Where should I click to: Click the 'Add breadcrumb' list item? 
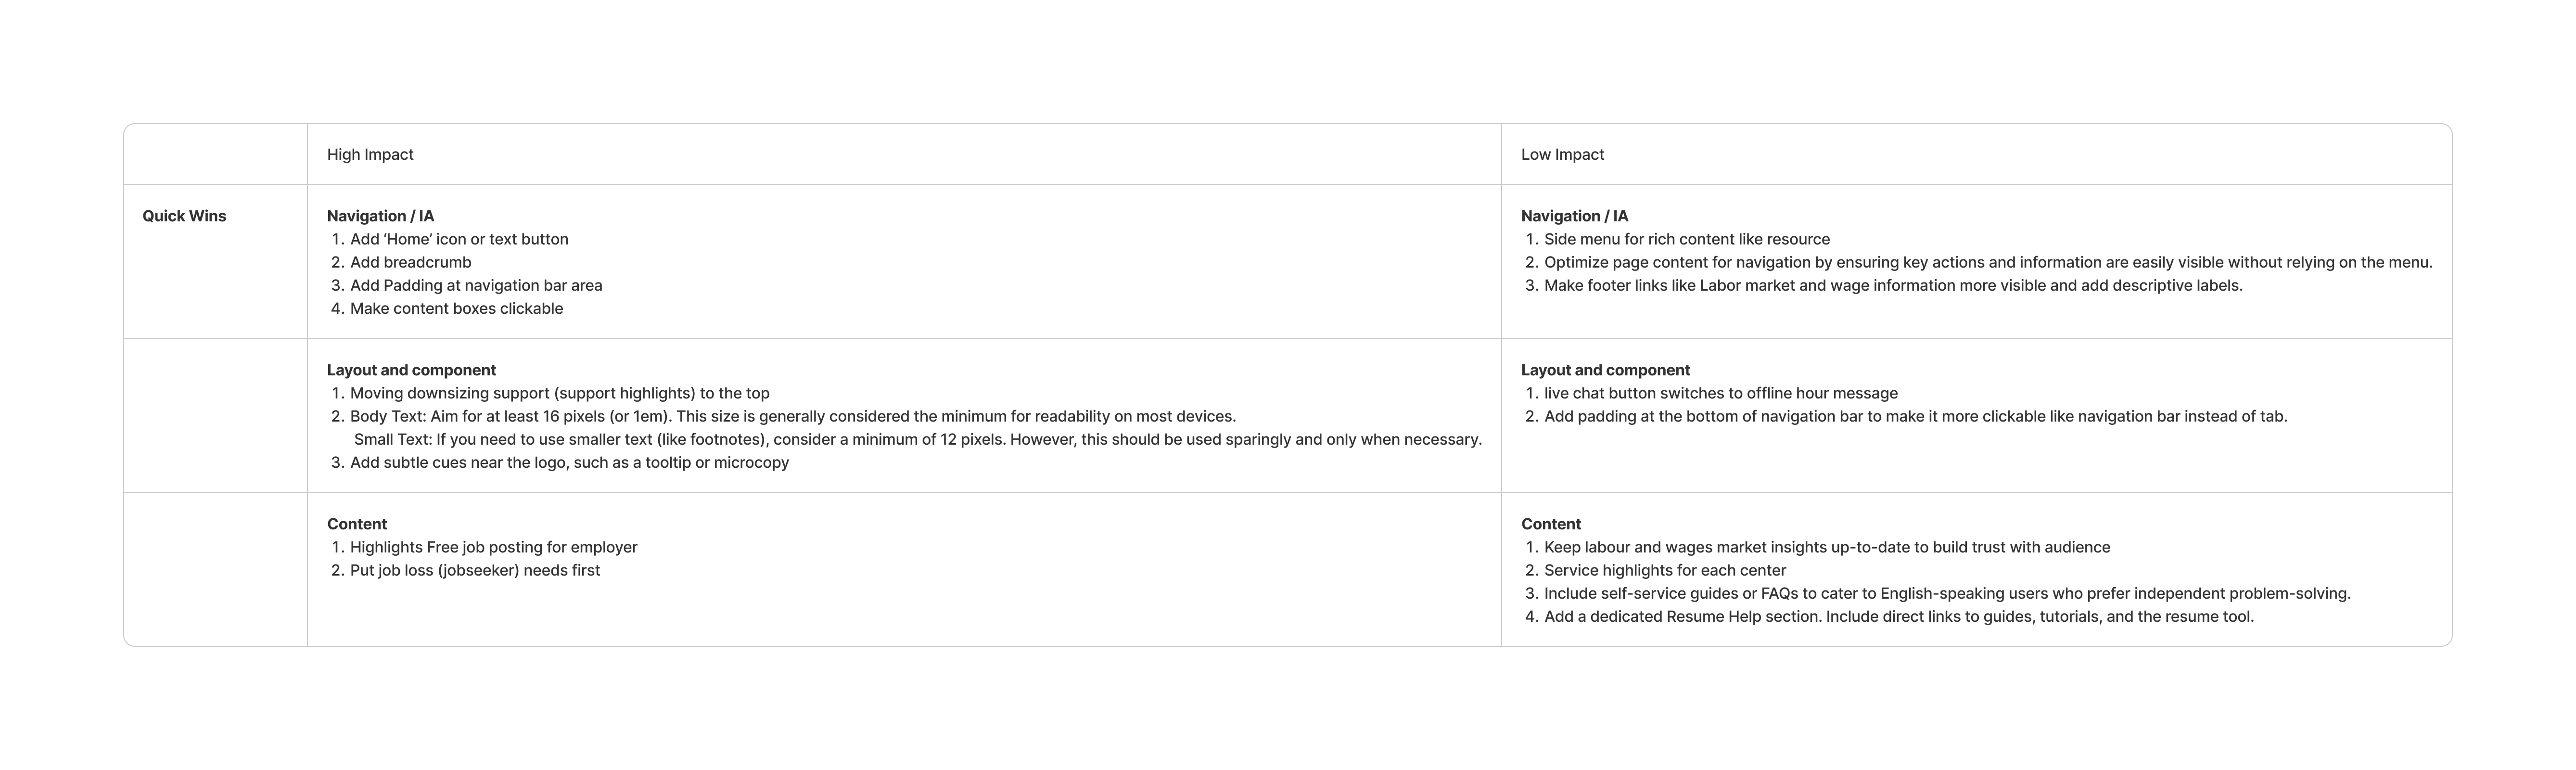point(410,262)
